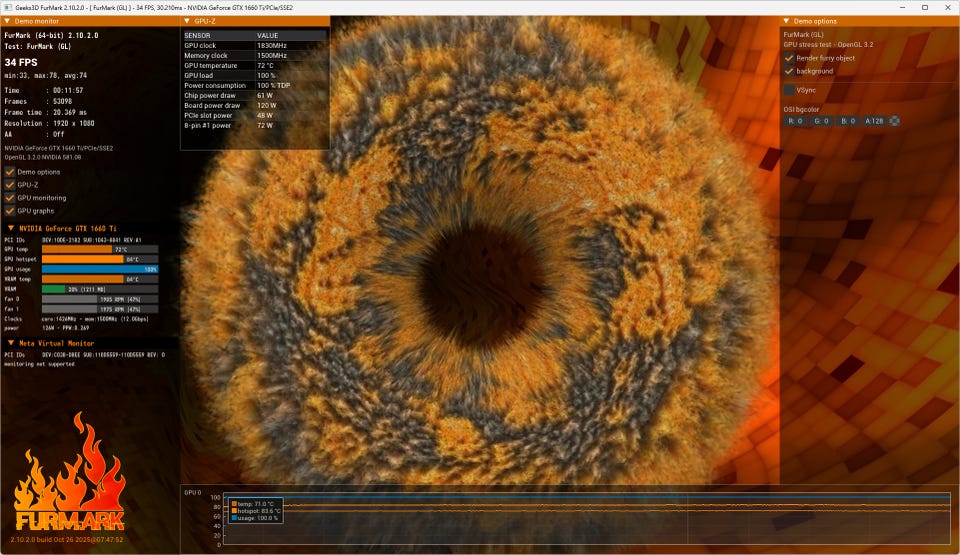Disable the background checkbox
Viewport: 960px width, 555px height.
point(789,71)
